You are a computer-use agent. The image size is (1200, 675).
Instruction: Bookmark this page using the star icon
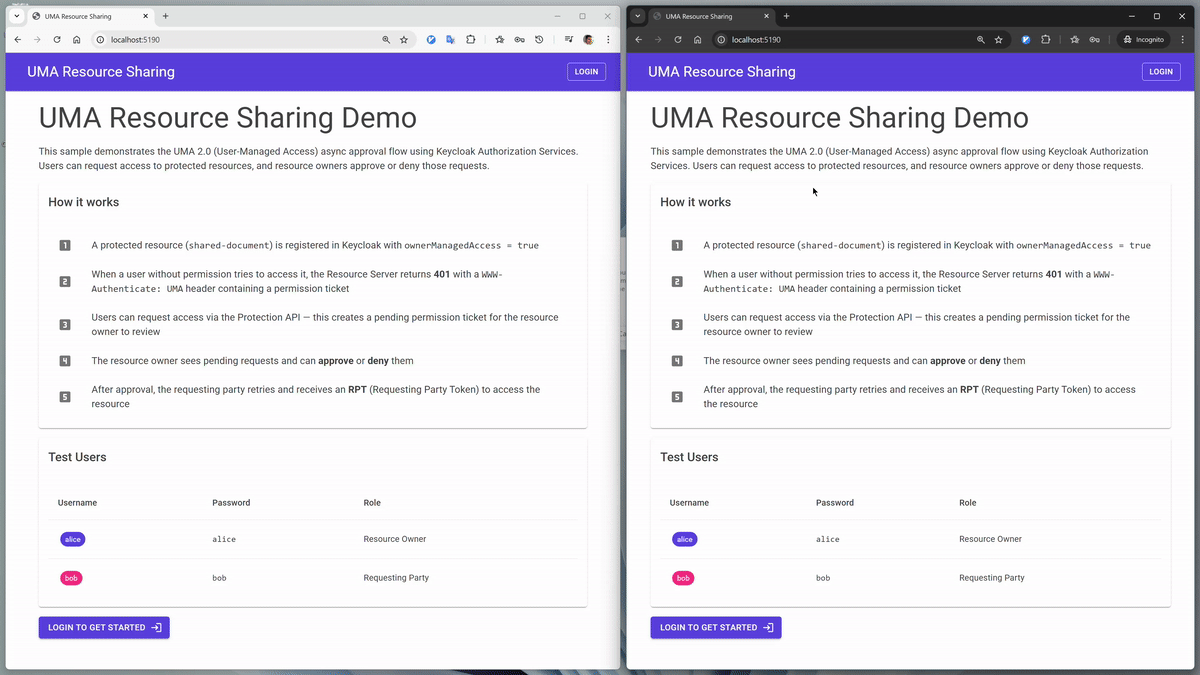pos(404,39)
